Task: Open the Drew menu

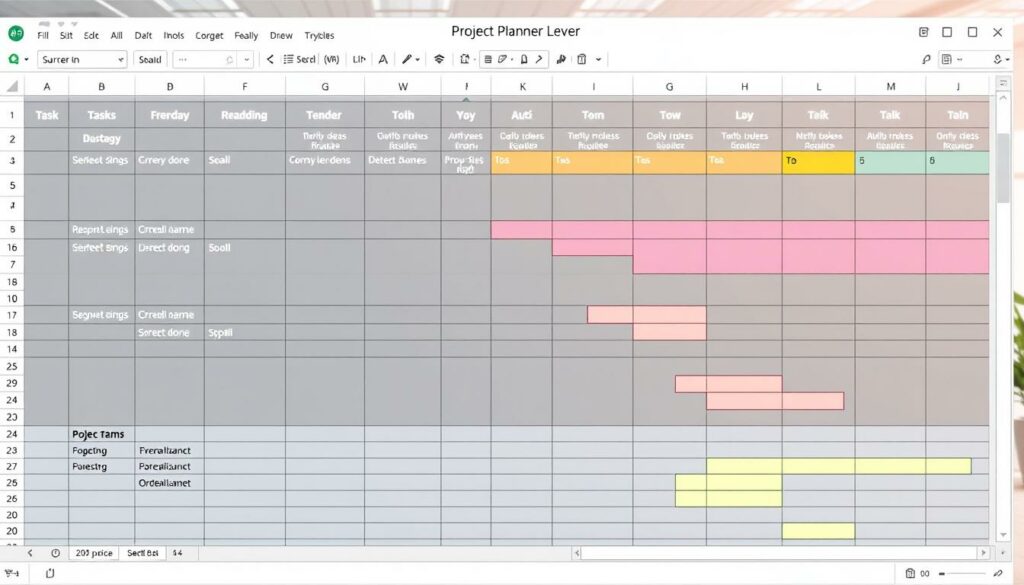Action: click(x=281, y=35)
